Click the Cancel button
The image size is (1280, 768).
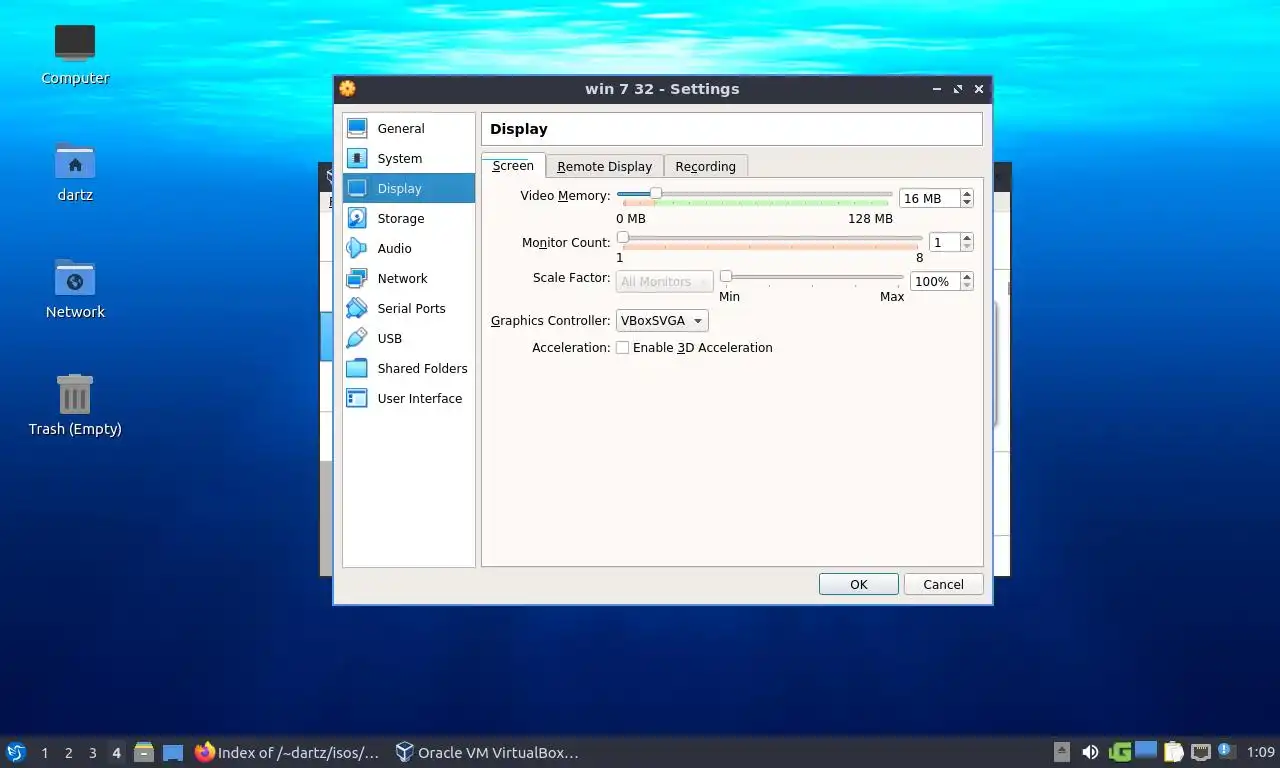tap(943, 585)
